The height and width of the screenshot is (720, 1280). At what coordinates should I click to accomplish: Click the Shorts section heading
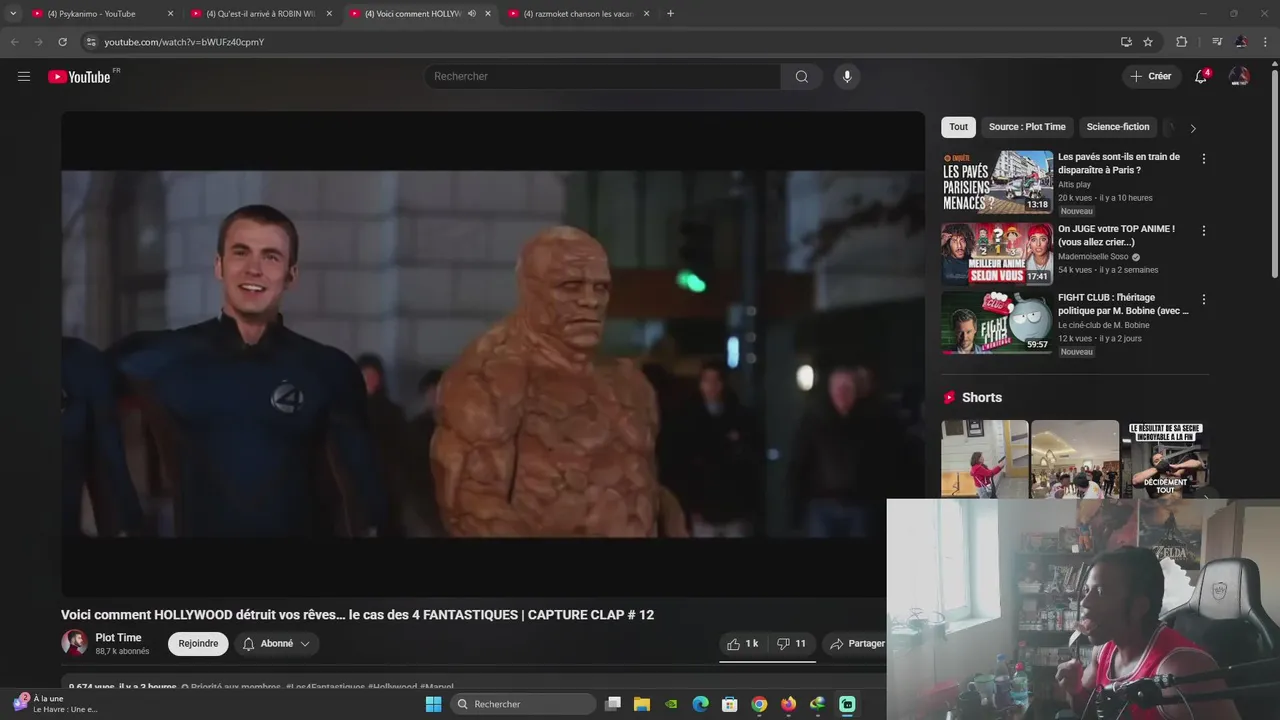[981, 397]
